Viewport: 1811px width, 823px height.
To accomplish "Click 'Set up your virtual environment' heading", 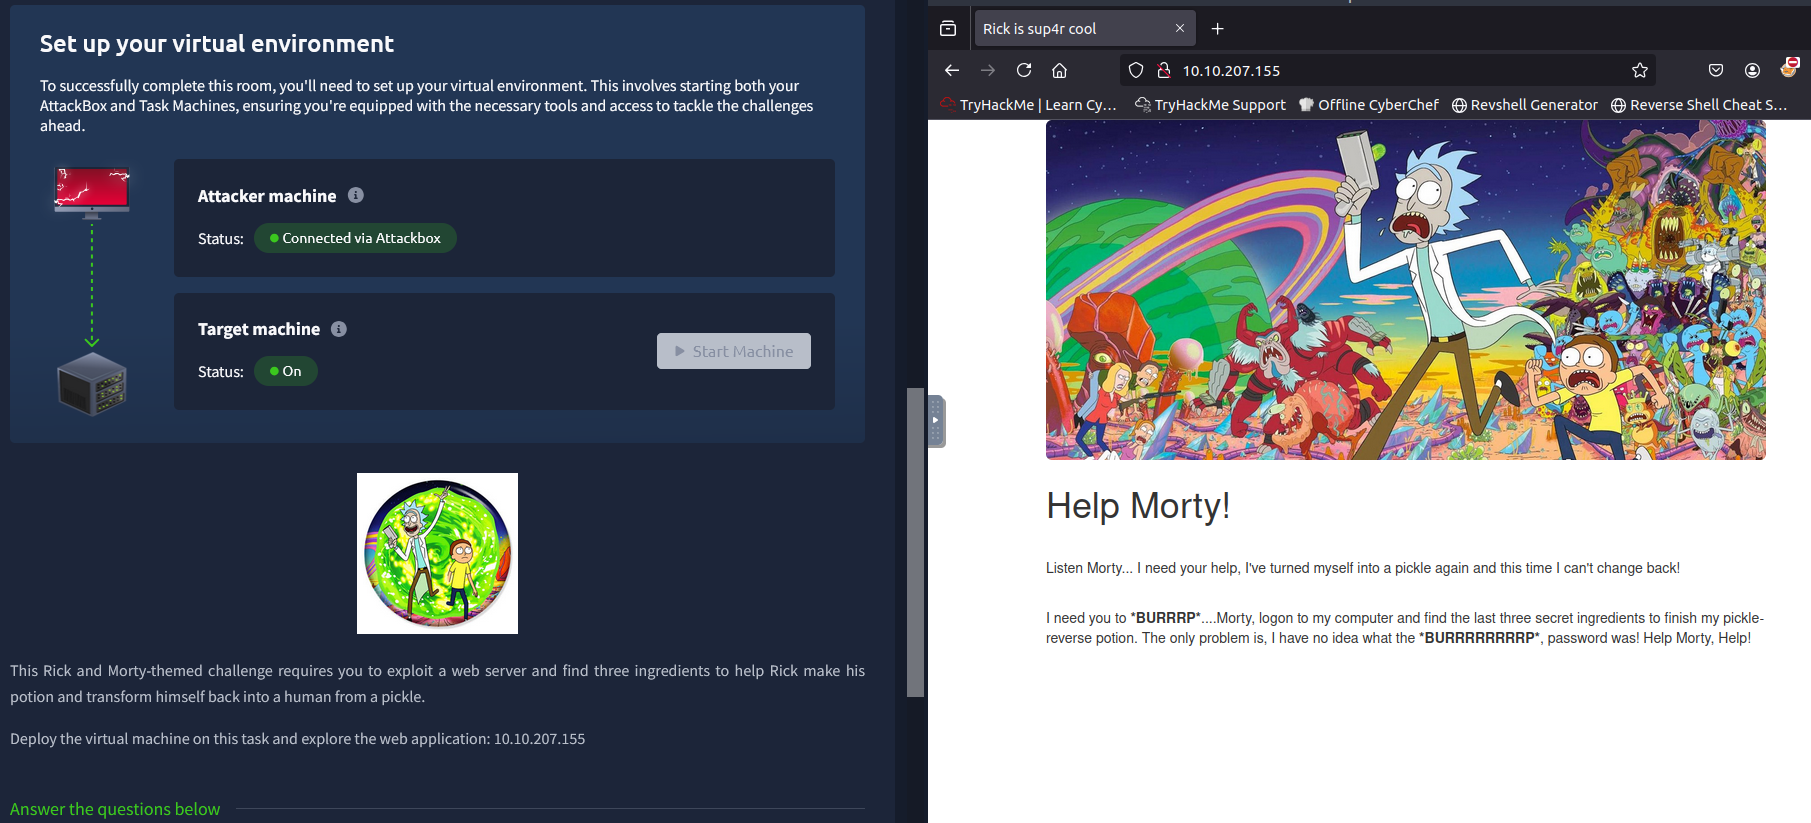I will pyautogui.click(x=217, y=44).
